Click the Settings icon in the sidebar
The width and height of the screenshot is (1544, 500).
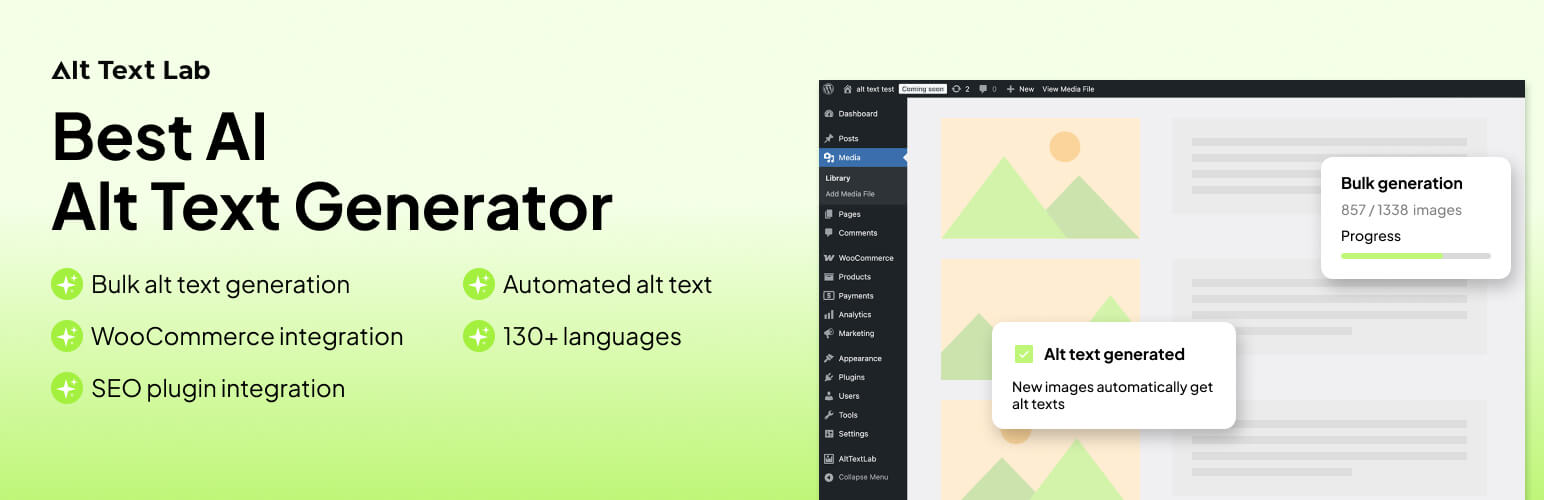pos(829,434)
